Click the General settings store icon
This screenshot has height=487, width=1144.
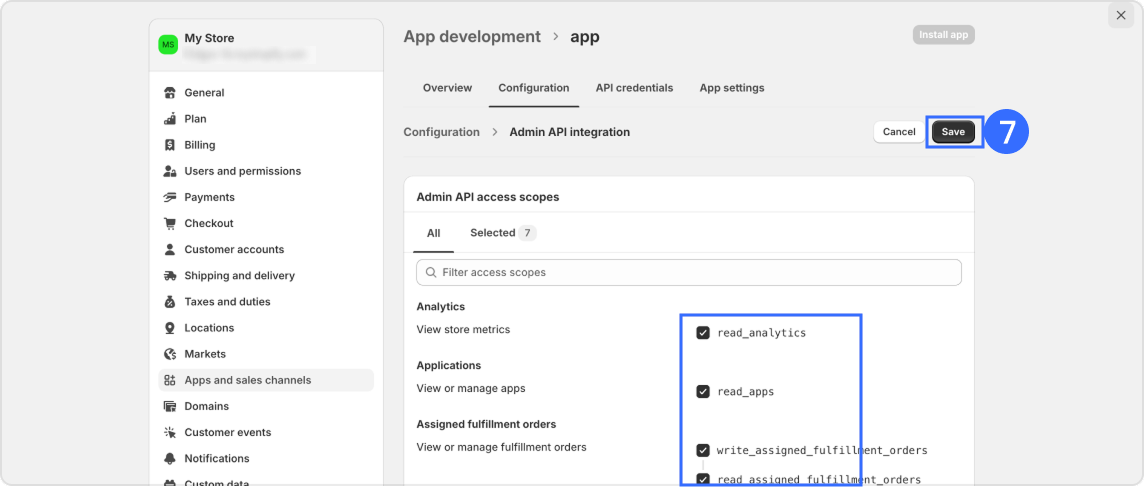(170, 93)
